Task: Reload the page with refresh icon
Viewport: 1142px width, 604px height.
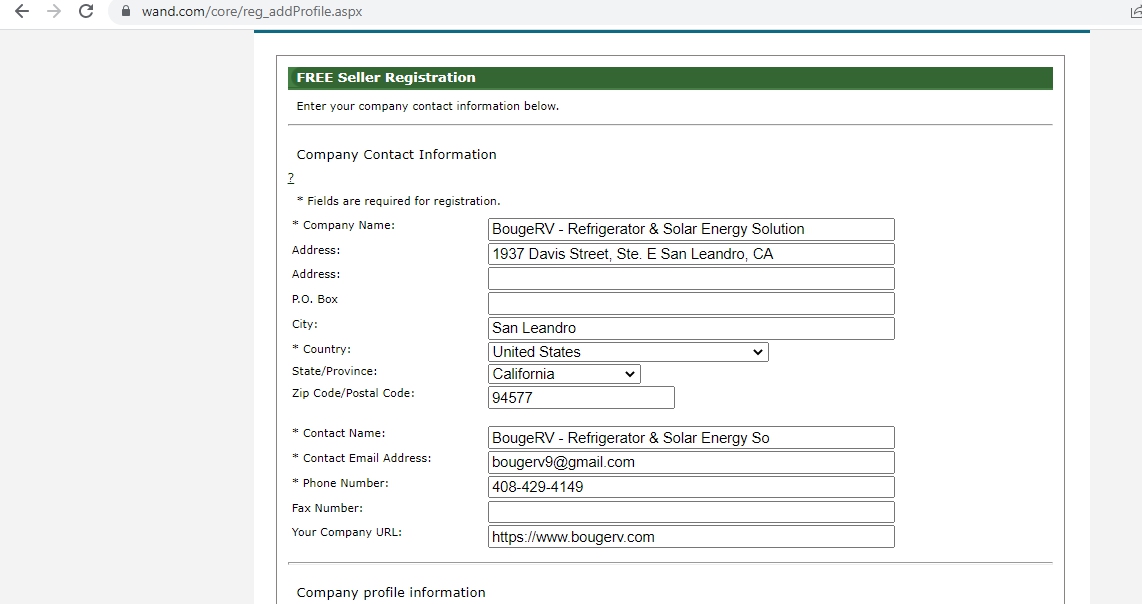Action: tap(87, 12)
